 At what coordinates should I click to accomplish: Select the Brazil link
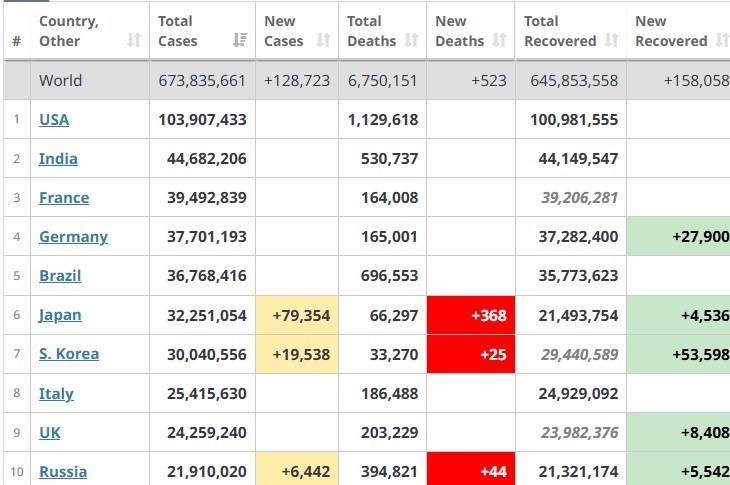tap(60, 276)
